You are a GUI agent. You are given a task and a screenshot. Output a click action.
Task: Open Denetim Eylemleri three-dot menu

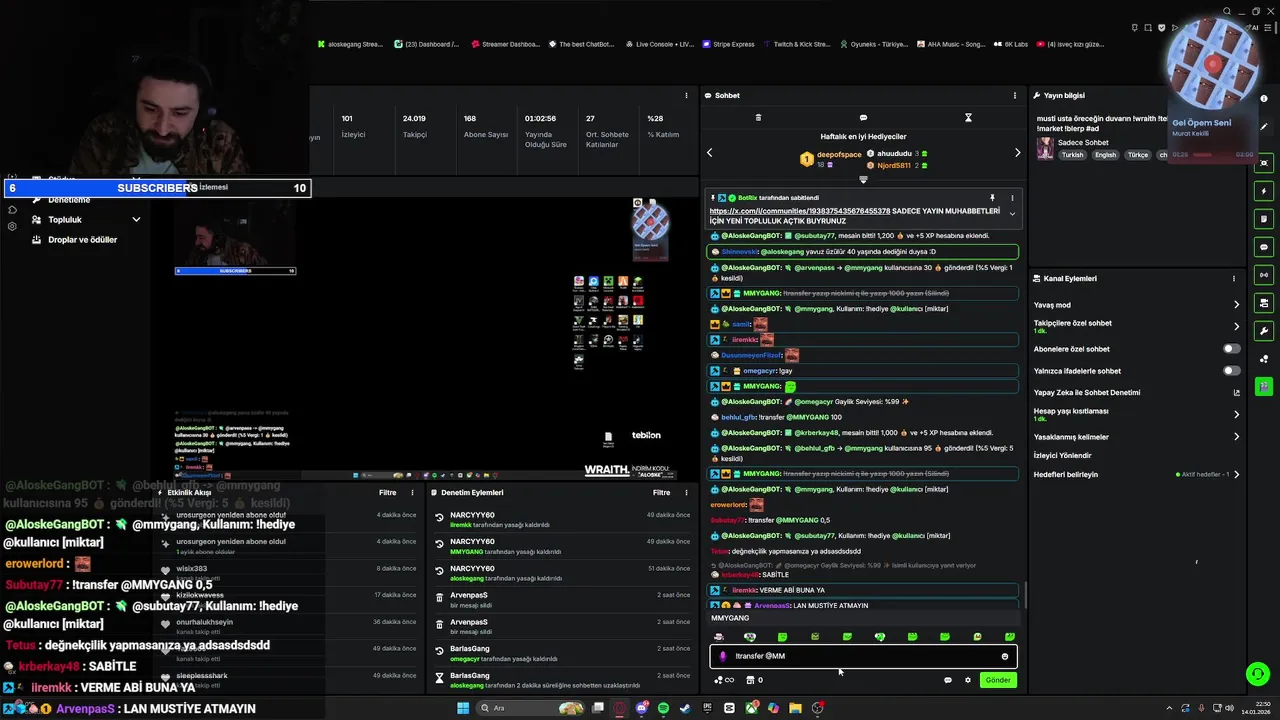[x=686, y=493]
